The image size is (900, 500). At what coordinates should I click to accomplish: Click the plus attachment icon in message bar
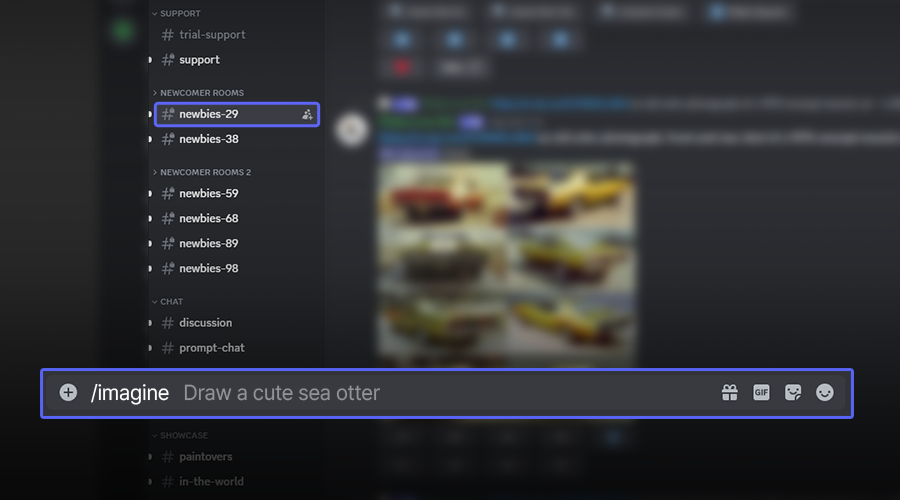coord(68,393)
